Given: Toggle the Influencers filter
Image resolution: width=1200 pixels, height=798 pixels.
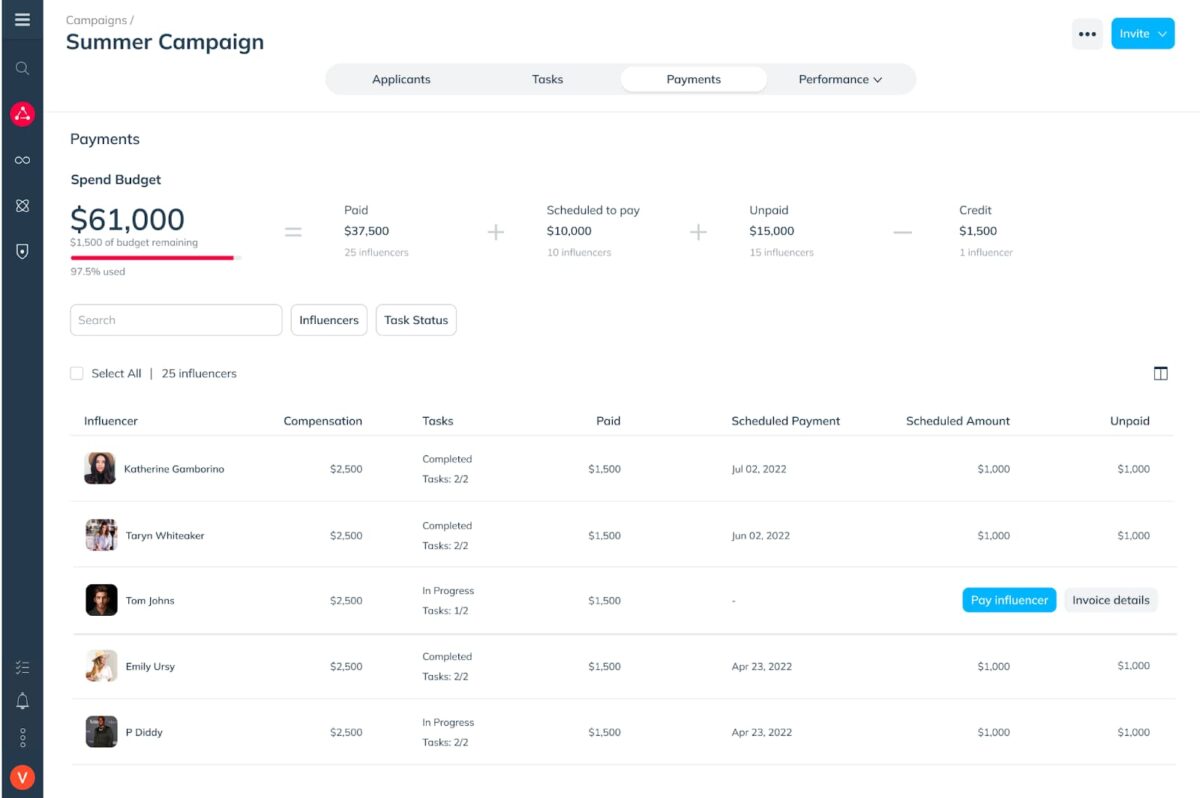Looking at the screenshot, I should (328, 320).
